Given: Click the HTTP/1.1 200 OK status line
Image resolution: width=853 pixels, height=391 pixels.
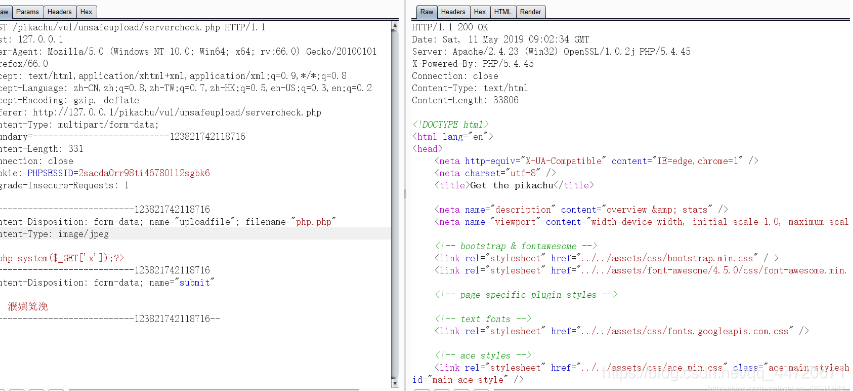Looking at the screenshot, I should pos(450,27).
